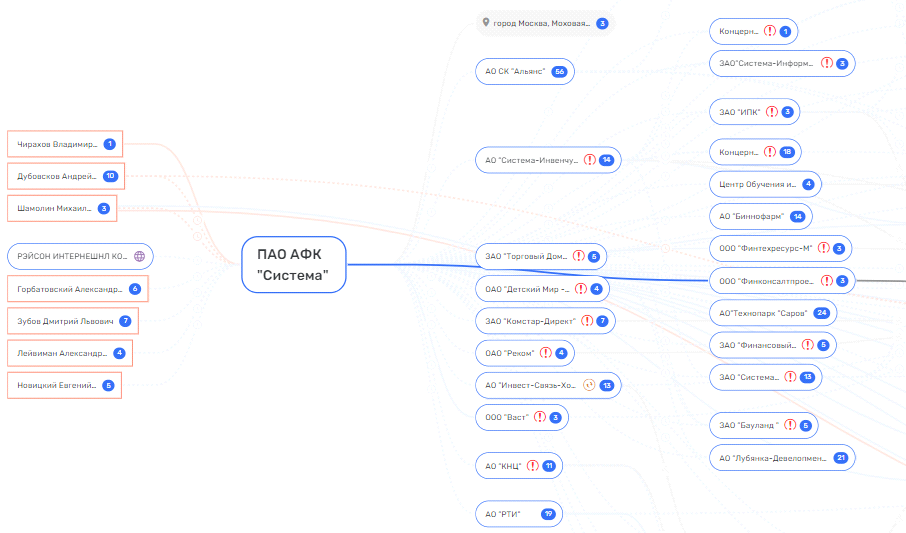Click the ЗАО "ИПК" label text
906x533 pixels.
(x=740, y=112)
